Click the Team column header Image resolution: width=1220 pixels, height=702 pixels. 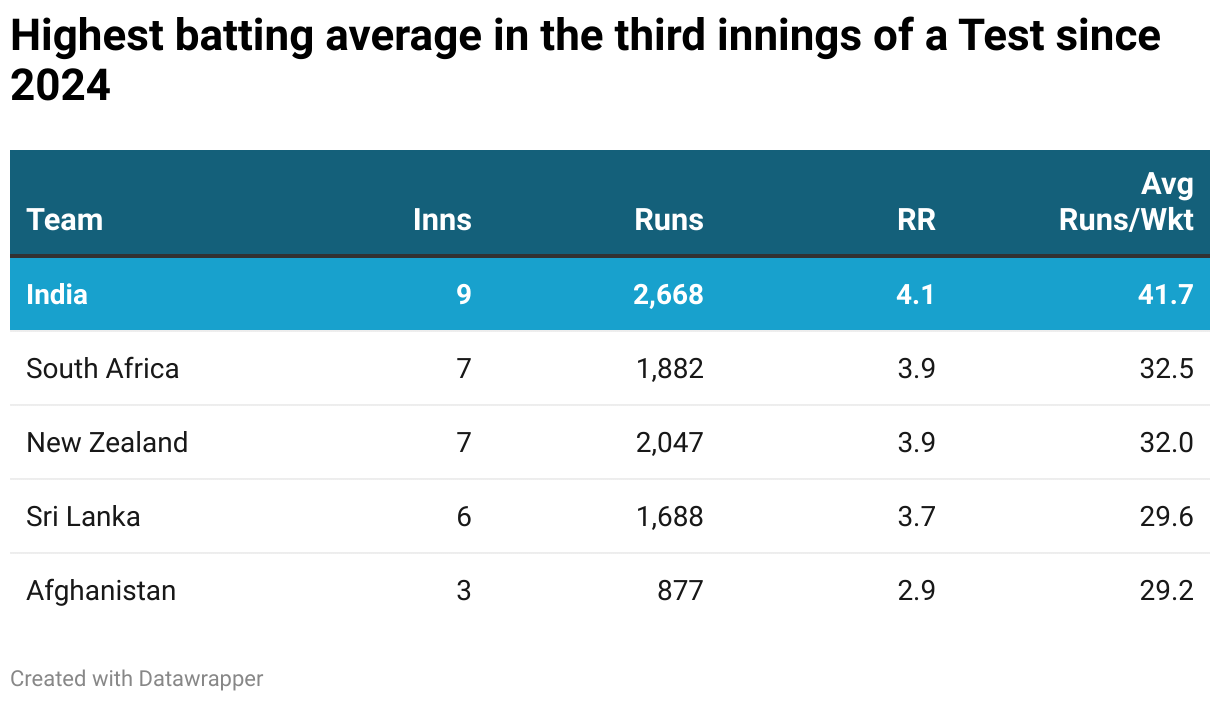coord(65,220)
